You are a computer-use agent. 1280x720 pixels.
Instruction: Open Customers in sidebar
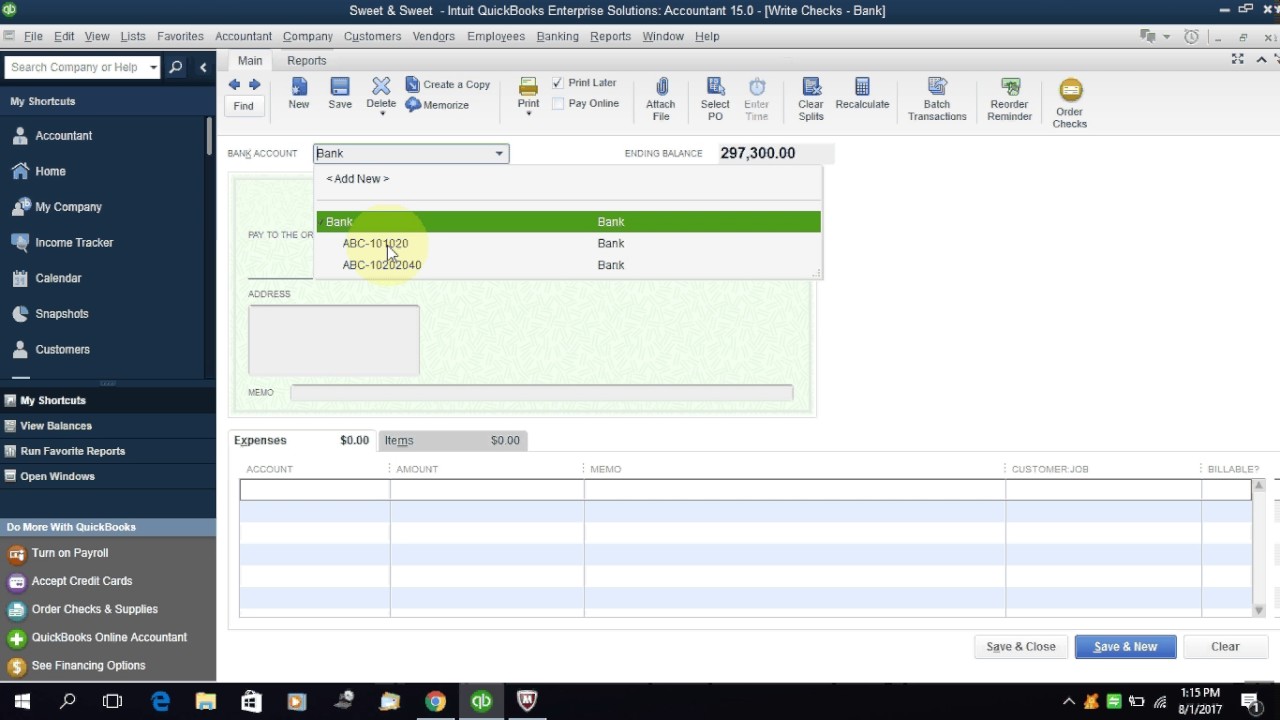[62, 350]
